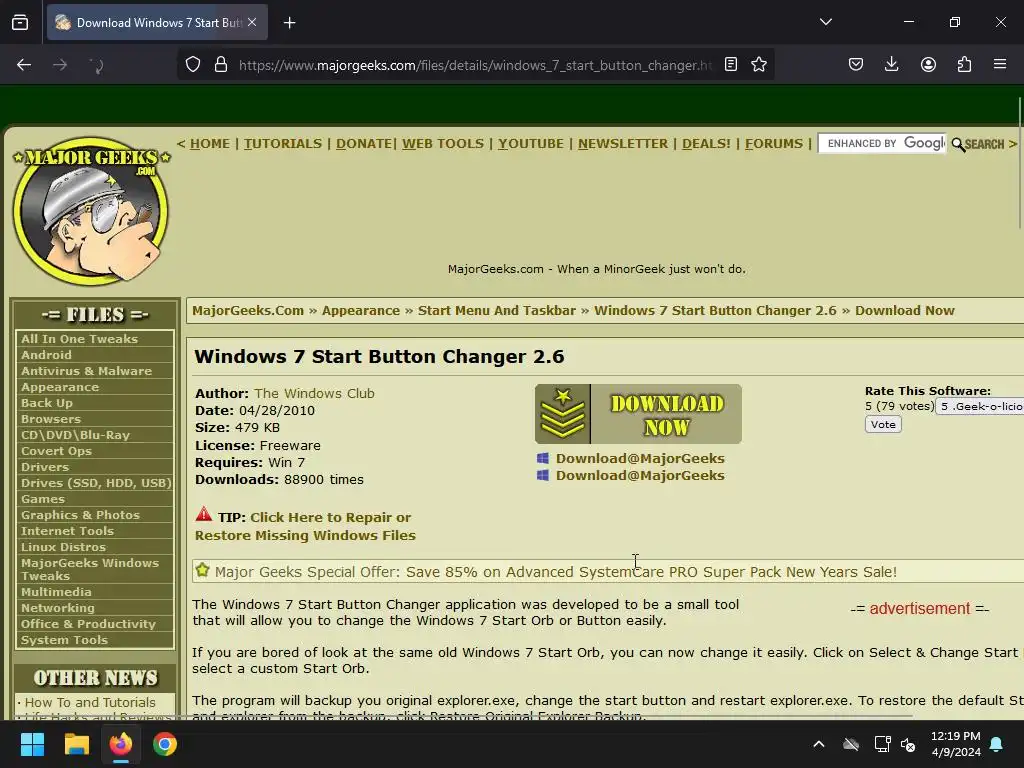This screenshot has width=1024, height=768.
Task: Open the Firefox hamburger menu
Action: (1000, 65)
